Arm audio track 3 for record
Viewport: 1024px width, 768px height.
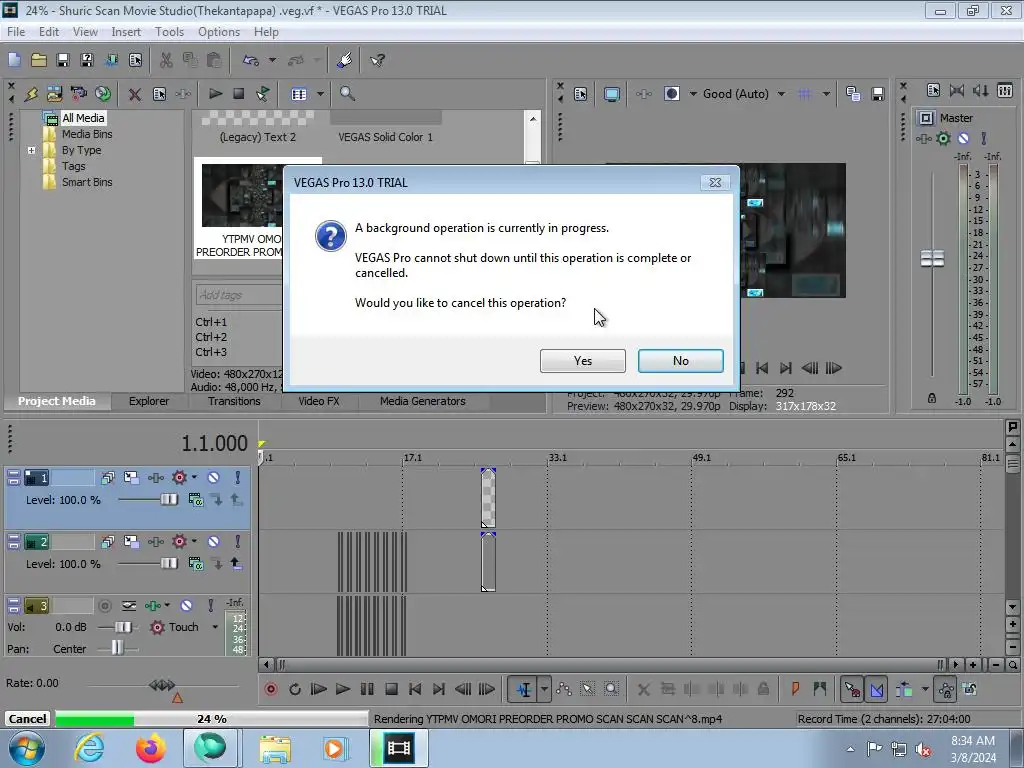tap(104, 605)
